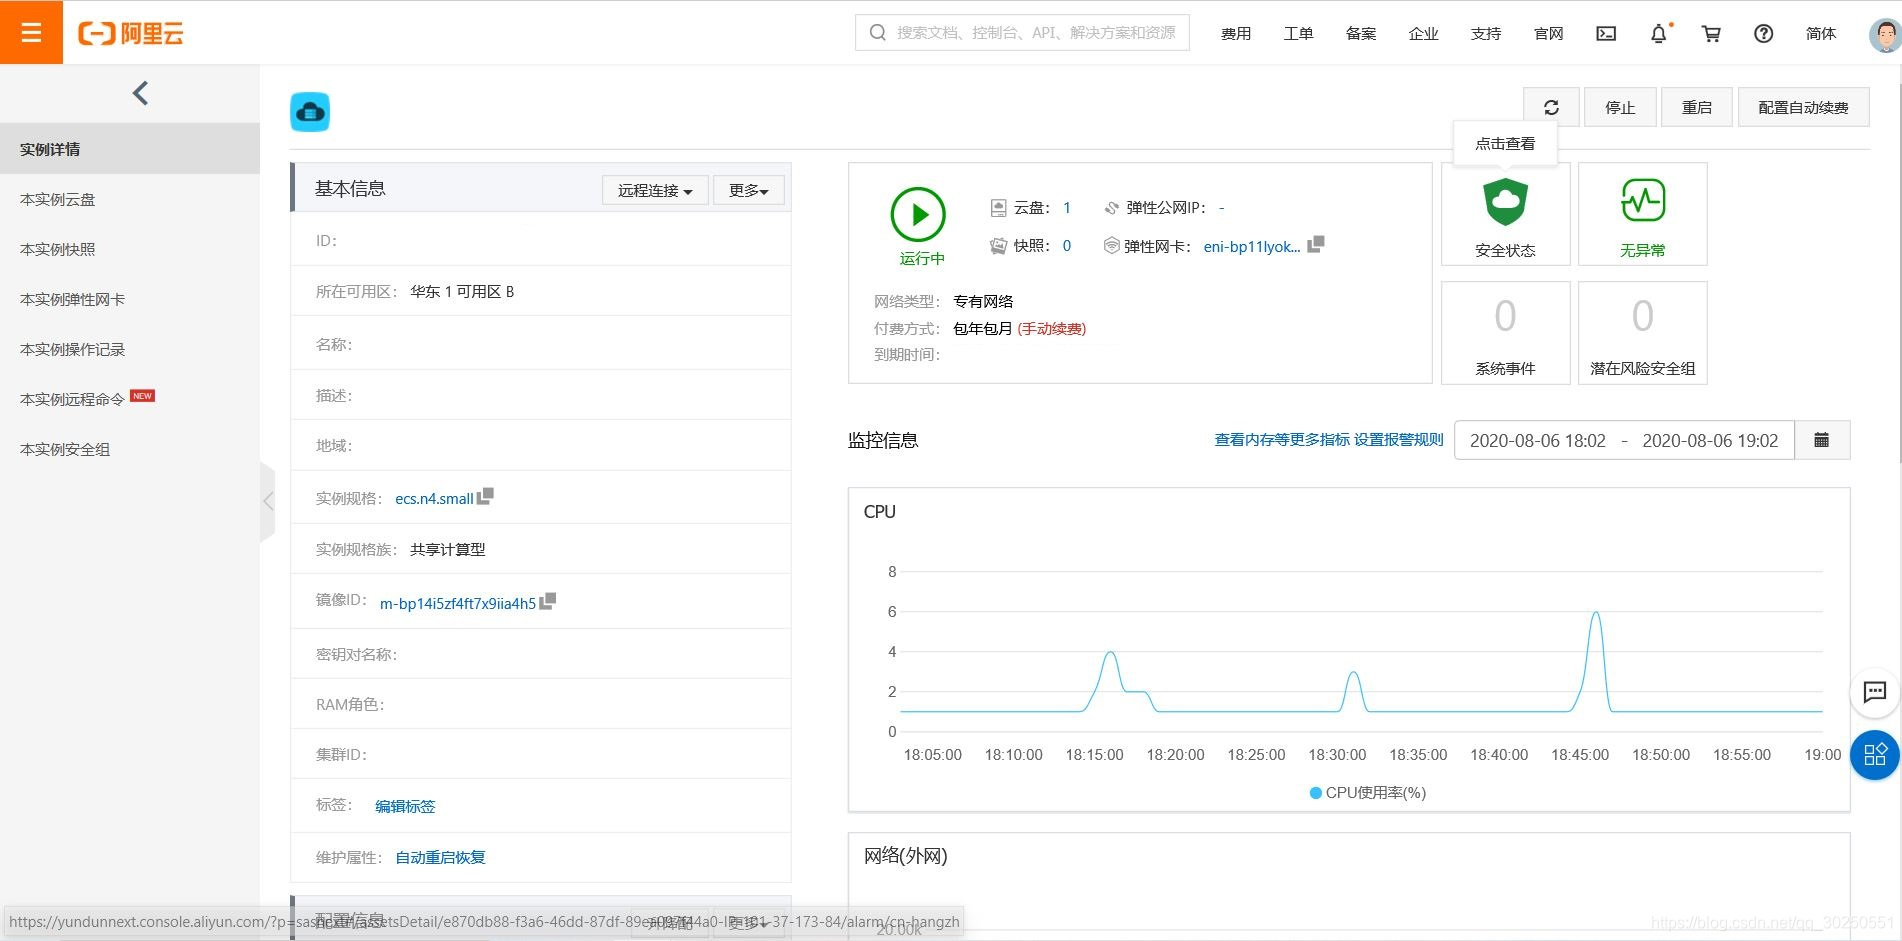Click the green running status play icon
1902x941 pixels.
[918, 214]
